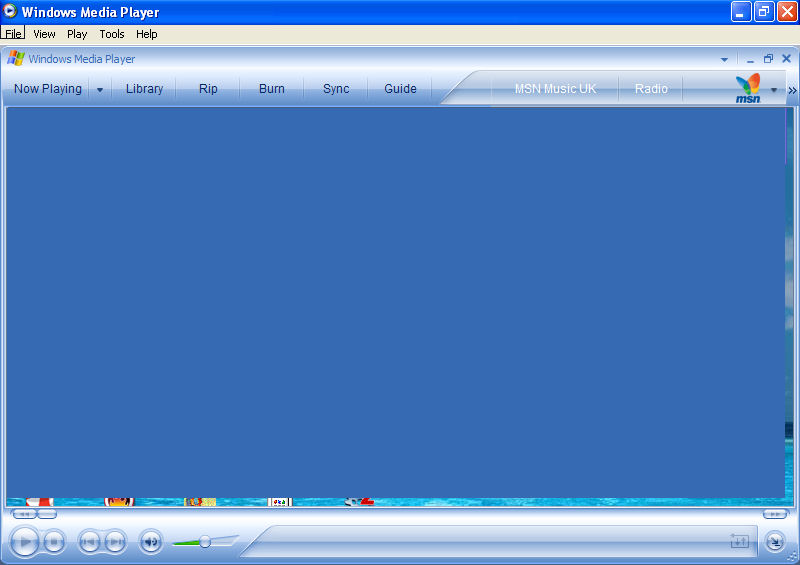This screenshot has height=565, width=800.
Task: Click the rewind button on the seek bar
Action: click(24, 513)
